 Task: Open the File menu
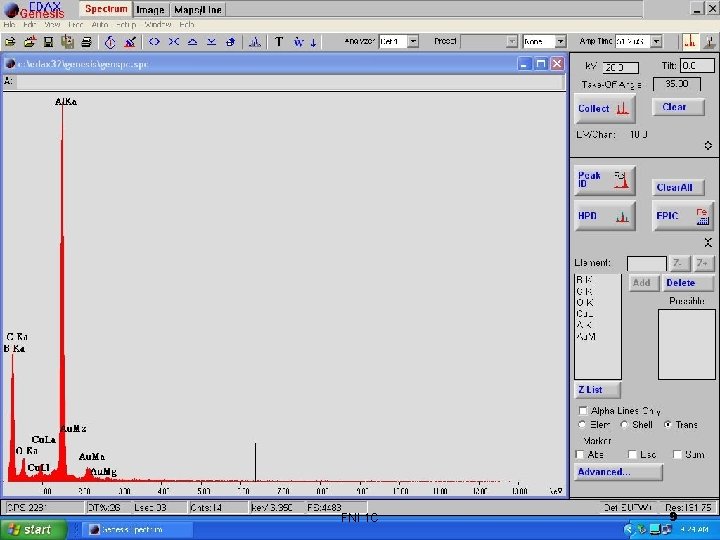coord(9,24)
